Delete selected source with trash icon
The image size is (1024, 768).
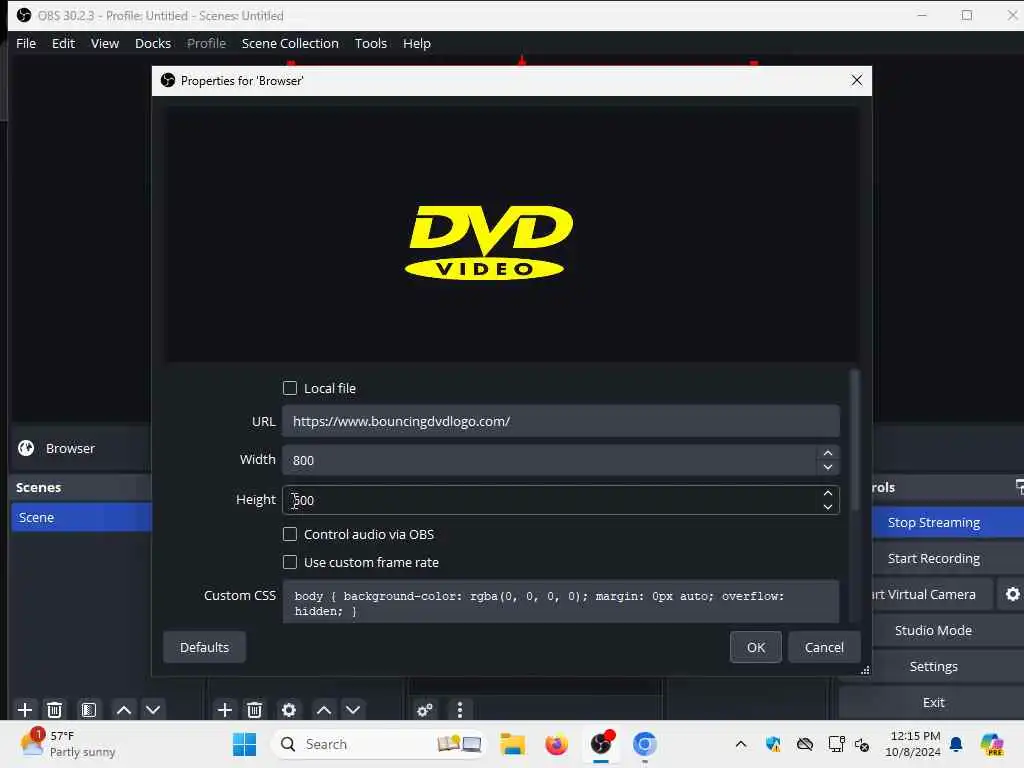(255, 710)
